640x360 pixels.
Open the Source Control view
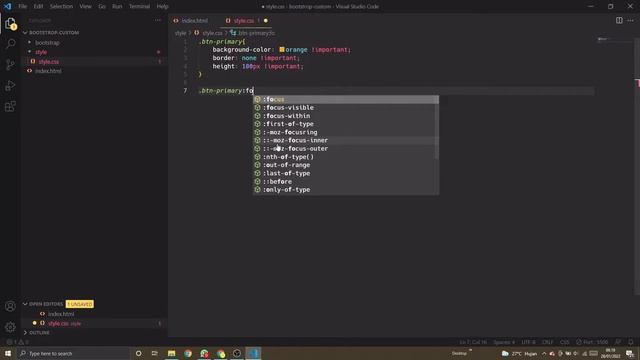coord(10,64)
